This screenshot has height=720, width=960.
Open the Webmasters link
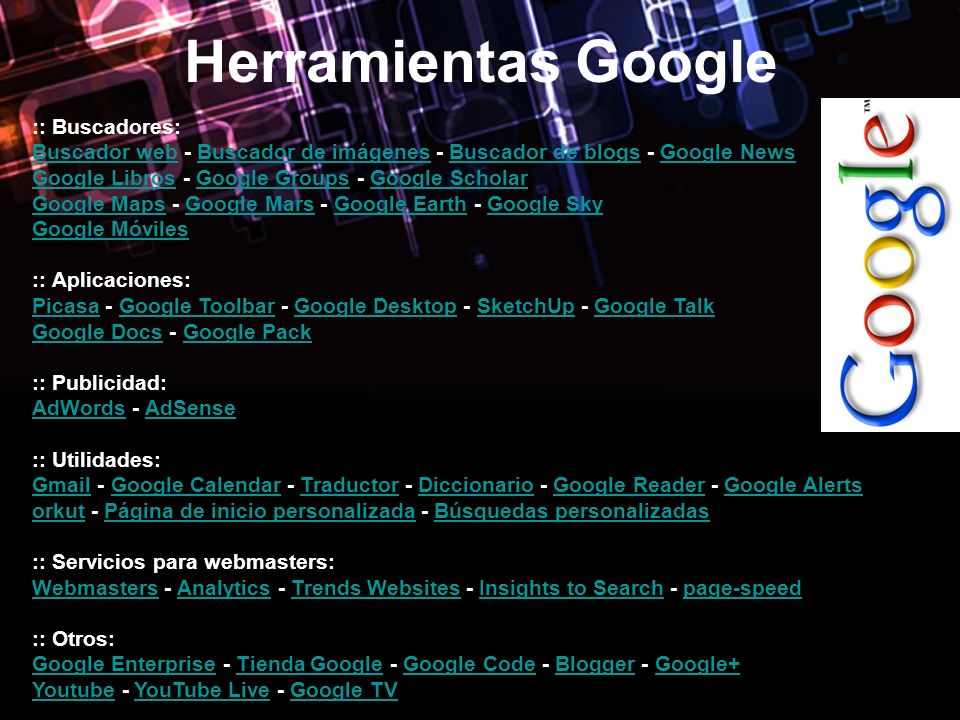pyautogui.click(x=95, y=588)
